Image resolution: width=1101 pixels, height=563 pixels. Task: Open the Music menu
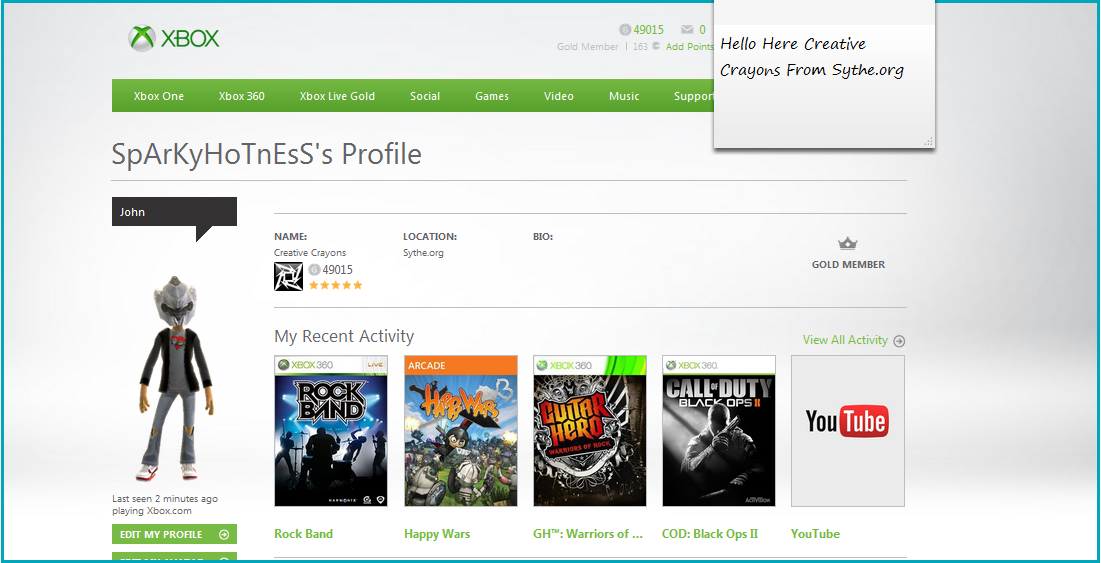tap(624, 96)
